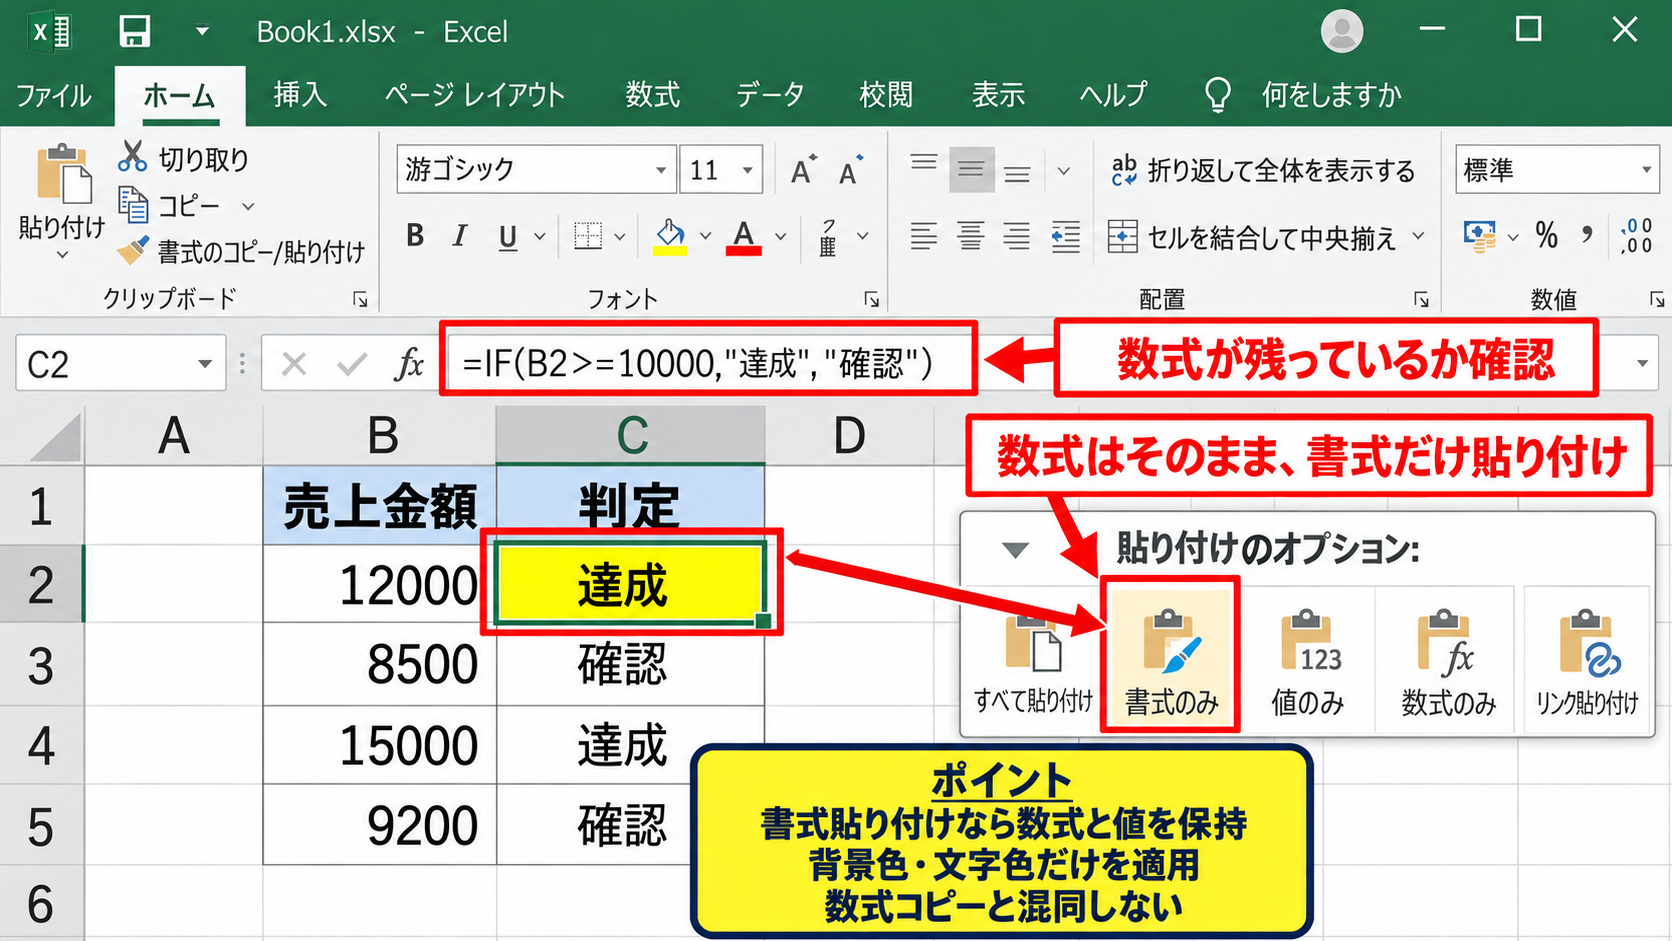Choose リンク貼り付け paste option
Image resolution: width=1672 pixels, height=941 pixels.
click(1587, 659)
